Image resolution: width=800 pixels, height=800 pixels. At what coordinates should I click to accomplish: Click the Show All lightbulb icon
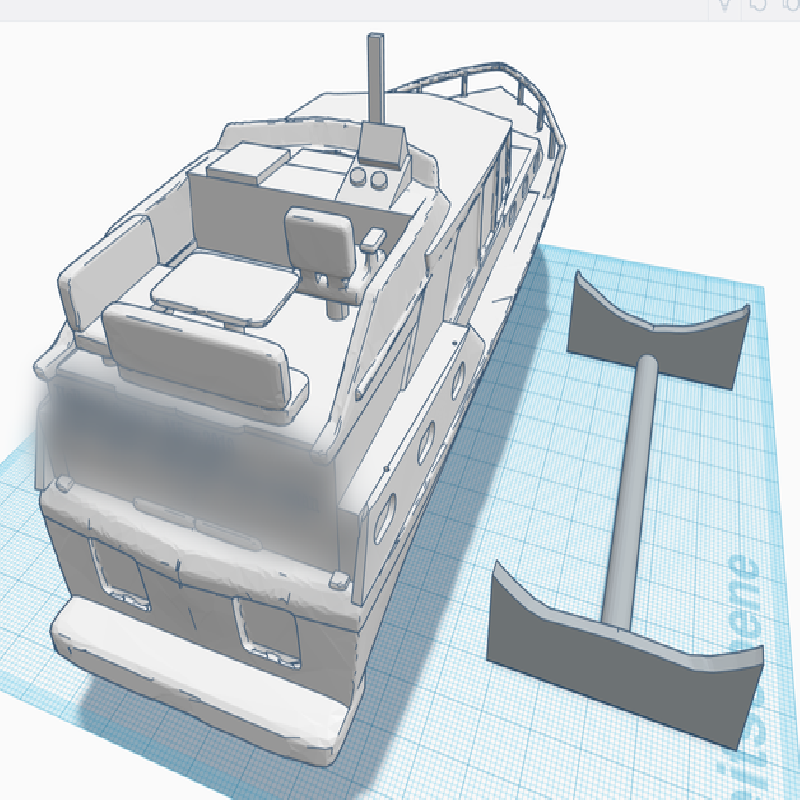(724, 5)
